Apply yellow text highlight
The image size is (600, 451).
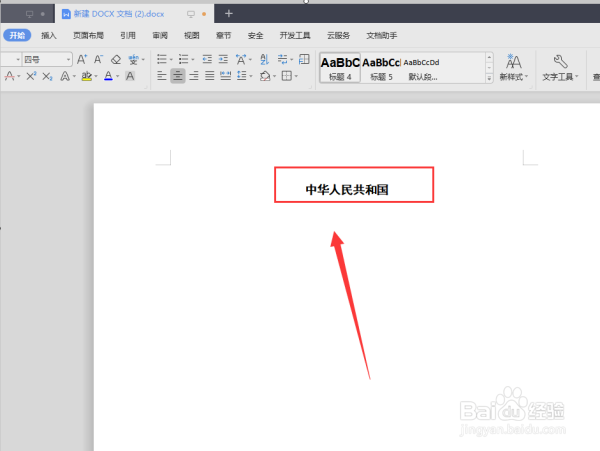(86, 76)
